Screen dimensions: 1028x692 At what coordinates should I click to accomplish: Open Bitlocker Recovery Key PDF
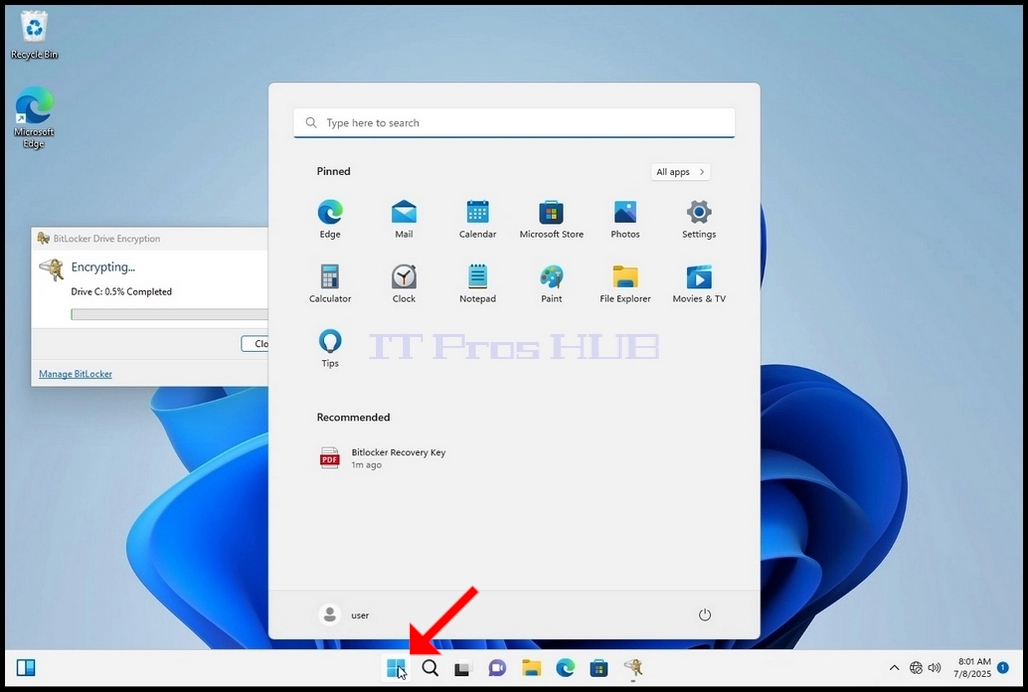coord(384,458)
